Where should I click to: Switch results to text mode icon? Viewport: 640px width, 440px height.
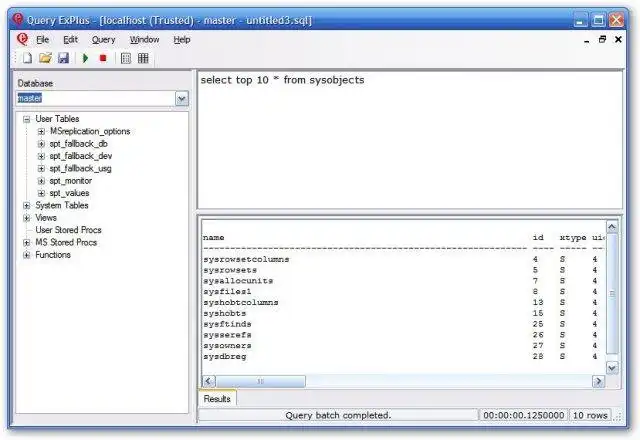point(126,58)
